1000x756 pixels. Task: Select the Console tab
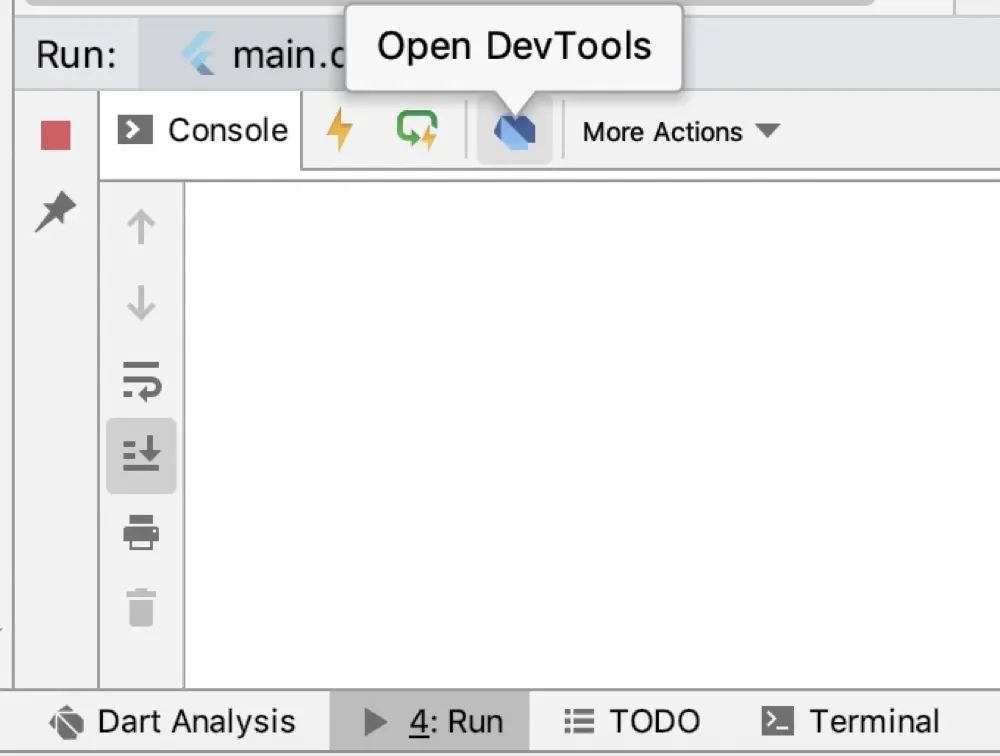(201, 131)
